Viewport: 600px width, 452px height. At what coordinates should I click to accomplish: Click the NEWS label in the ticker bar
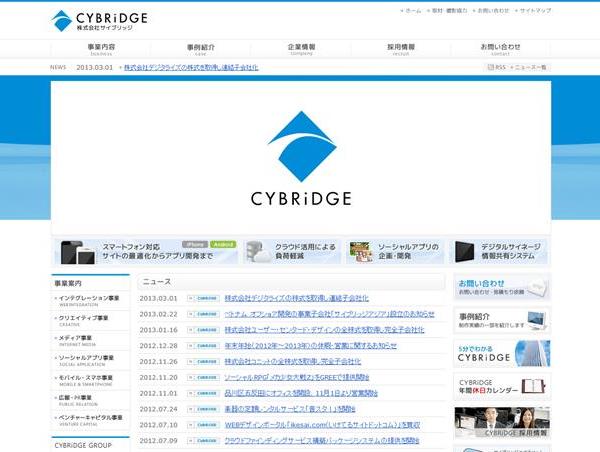click(58, 67)
